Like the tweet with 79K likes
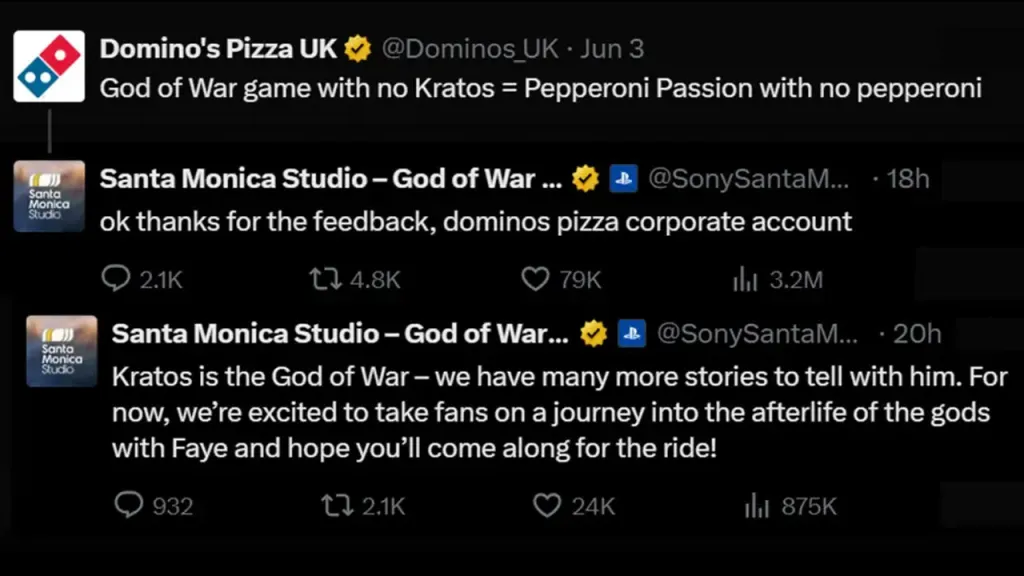 coord(535,280)
